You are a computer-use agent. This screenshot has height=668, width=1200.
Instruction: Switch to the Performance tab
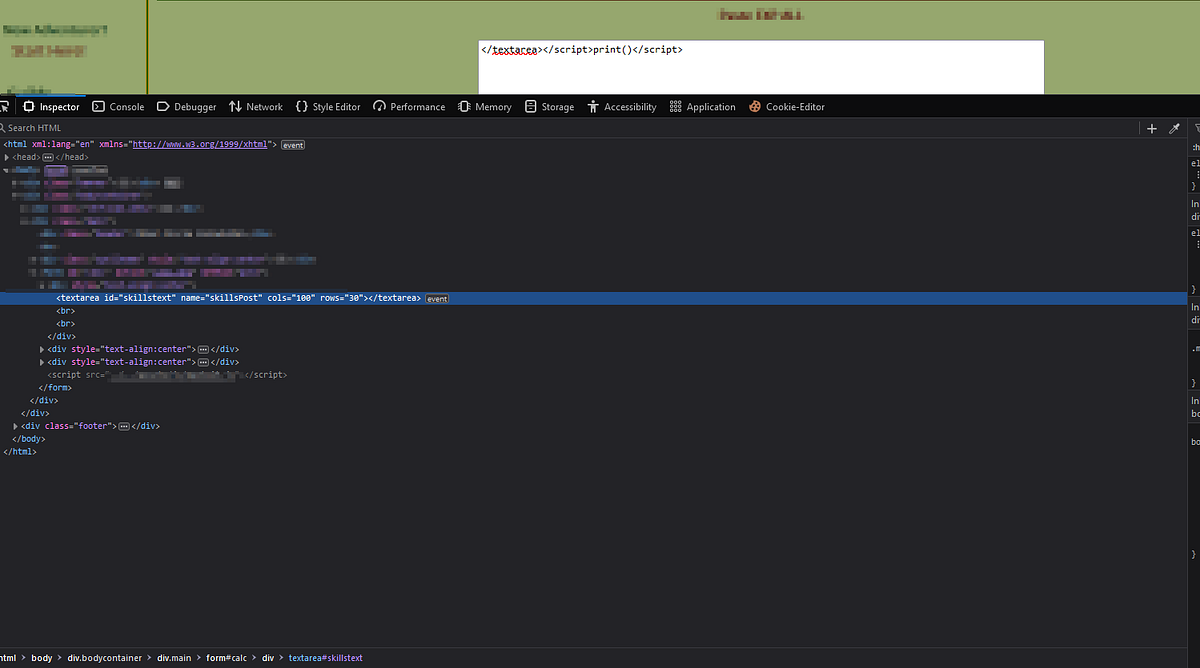click(409, 107)
